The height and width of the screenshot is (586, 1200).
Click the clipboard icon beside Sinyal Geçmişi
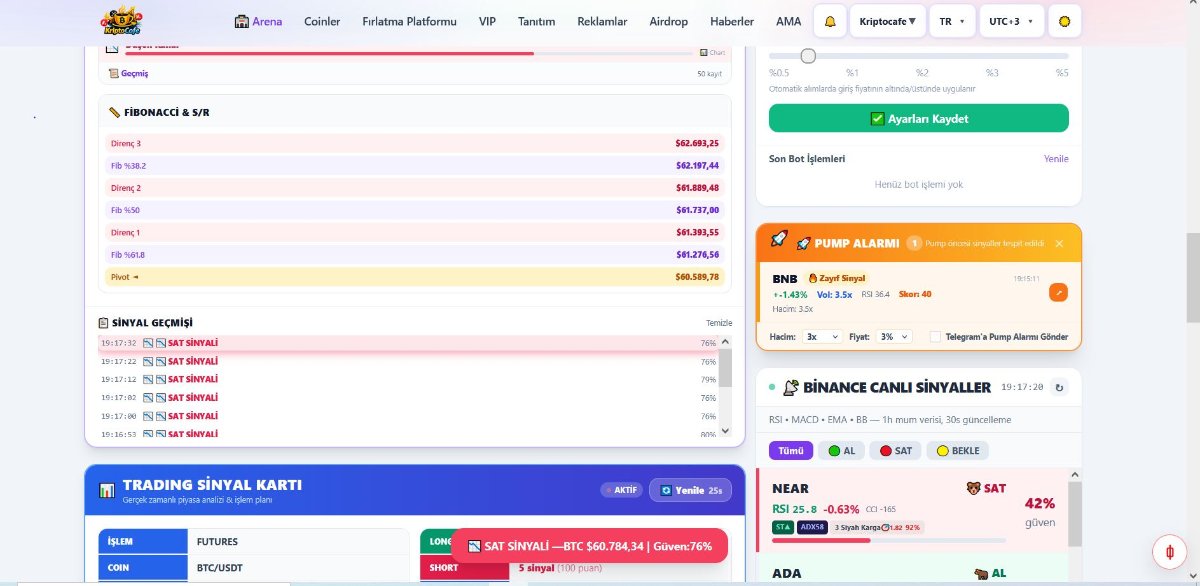(104, 322)
